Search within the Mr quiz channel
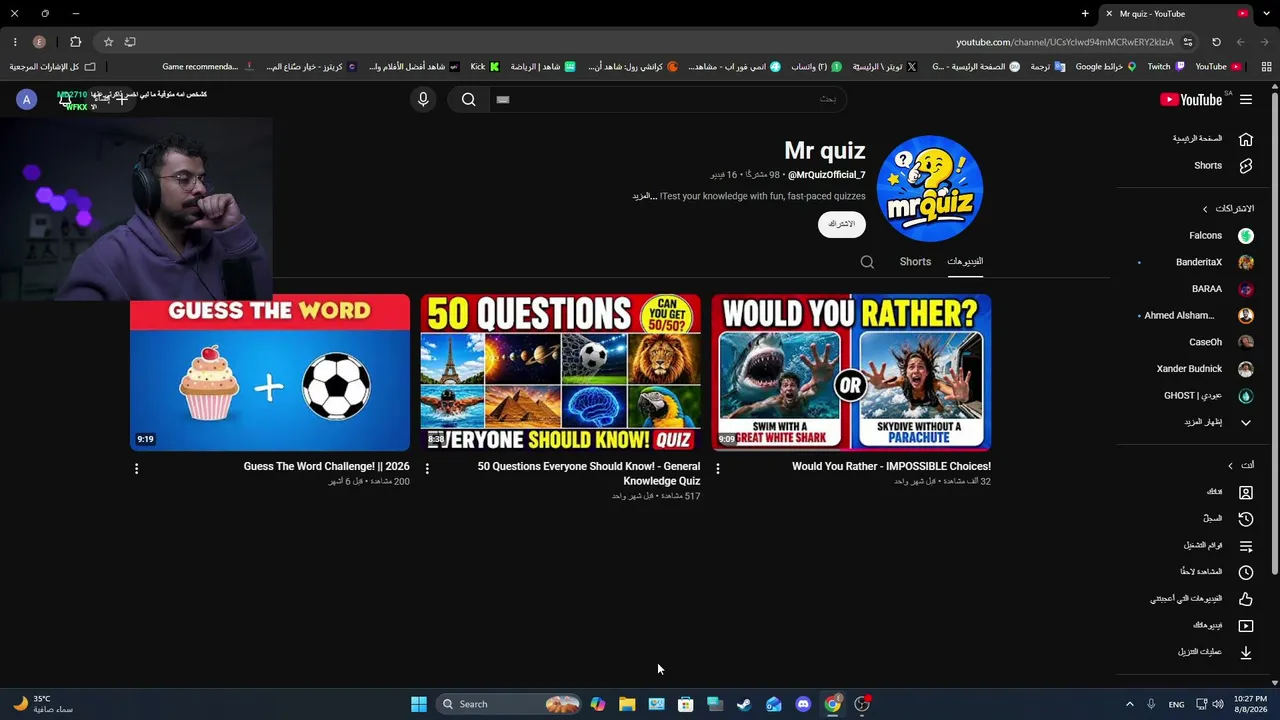The height and width of the screenshot is (720, 1280). pyautogui.click(x=867, y=262)
